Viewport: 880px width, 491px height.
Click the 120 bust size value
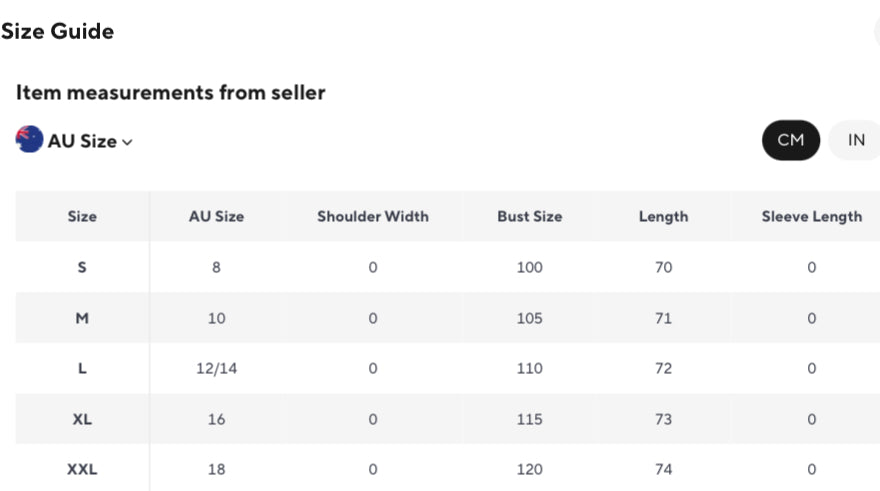click(530, 469)
